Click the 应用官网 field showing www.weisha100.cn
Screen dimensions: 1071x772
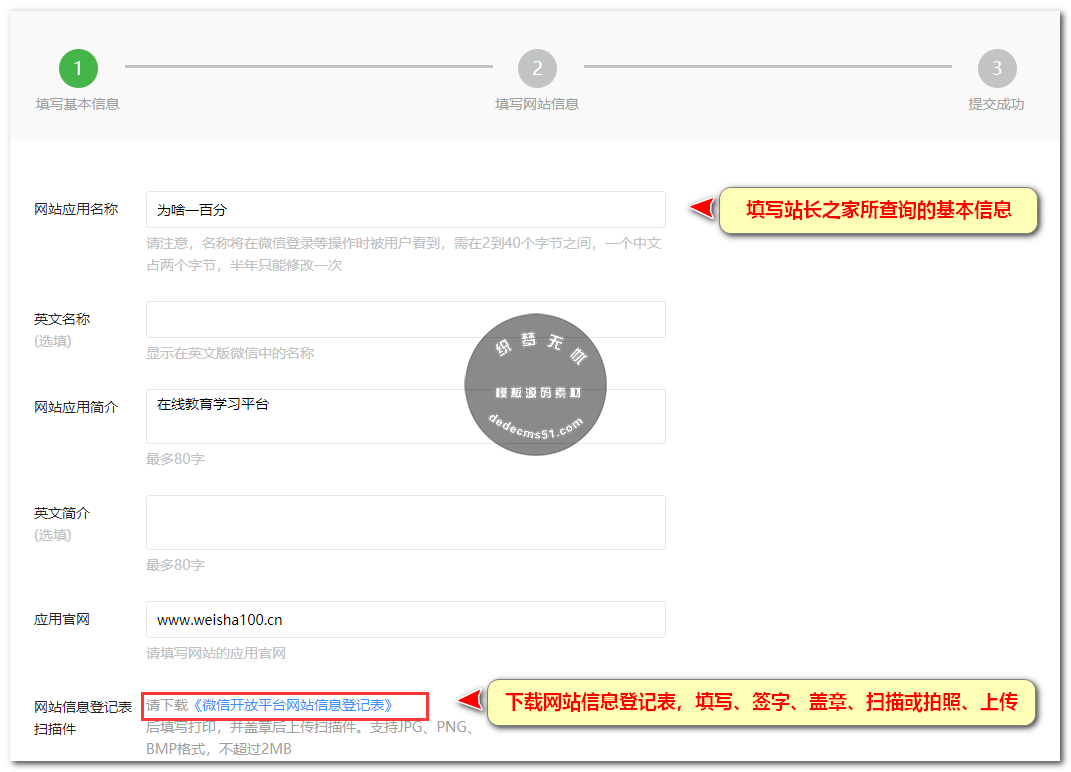pyautogui.click(x=405, y=619)
